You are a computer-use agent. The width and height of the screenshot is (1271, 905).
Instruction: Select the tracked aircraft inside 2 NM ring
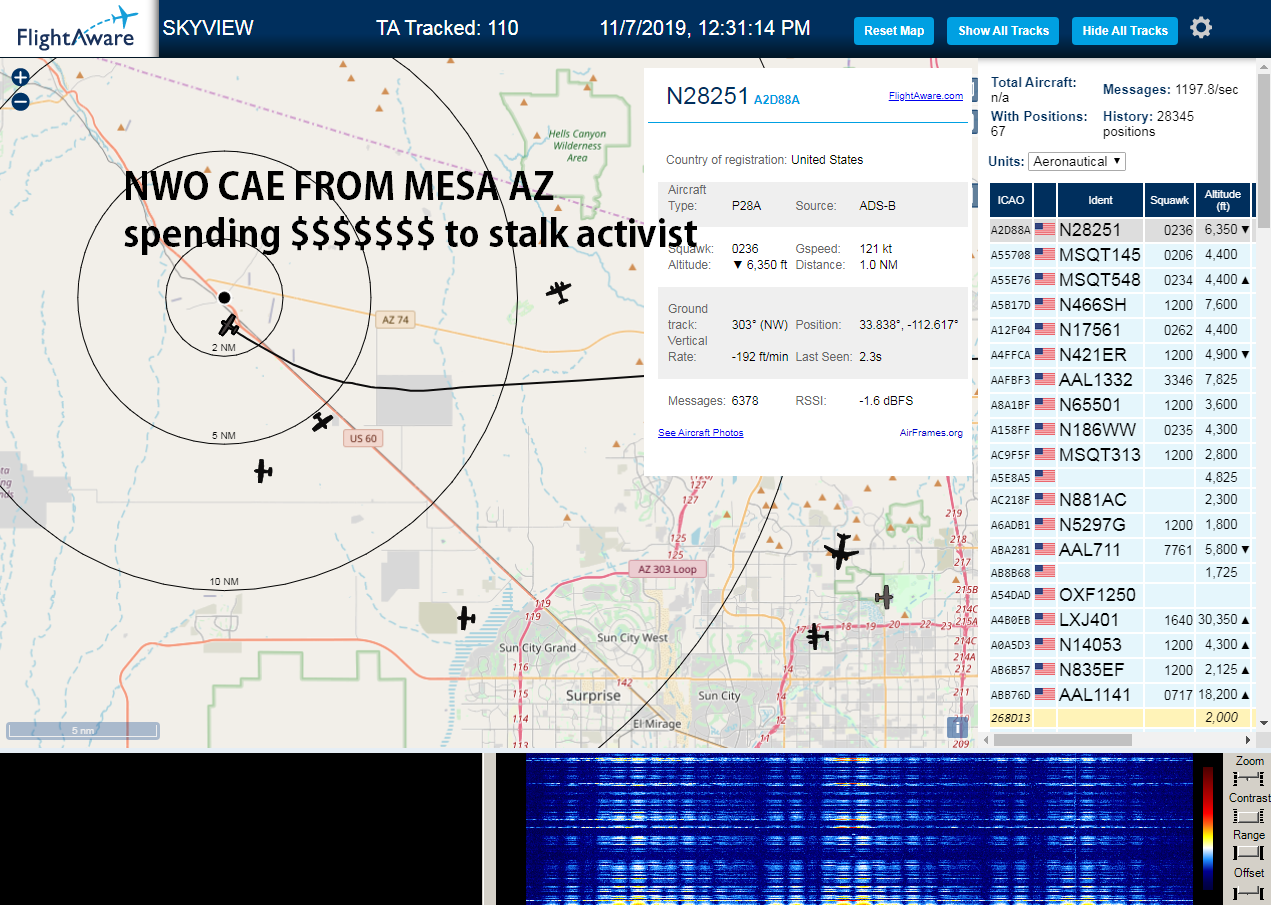pos(229,325)
